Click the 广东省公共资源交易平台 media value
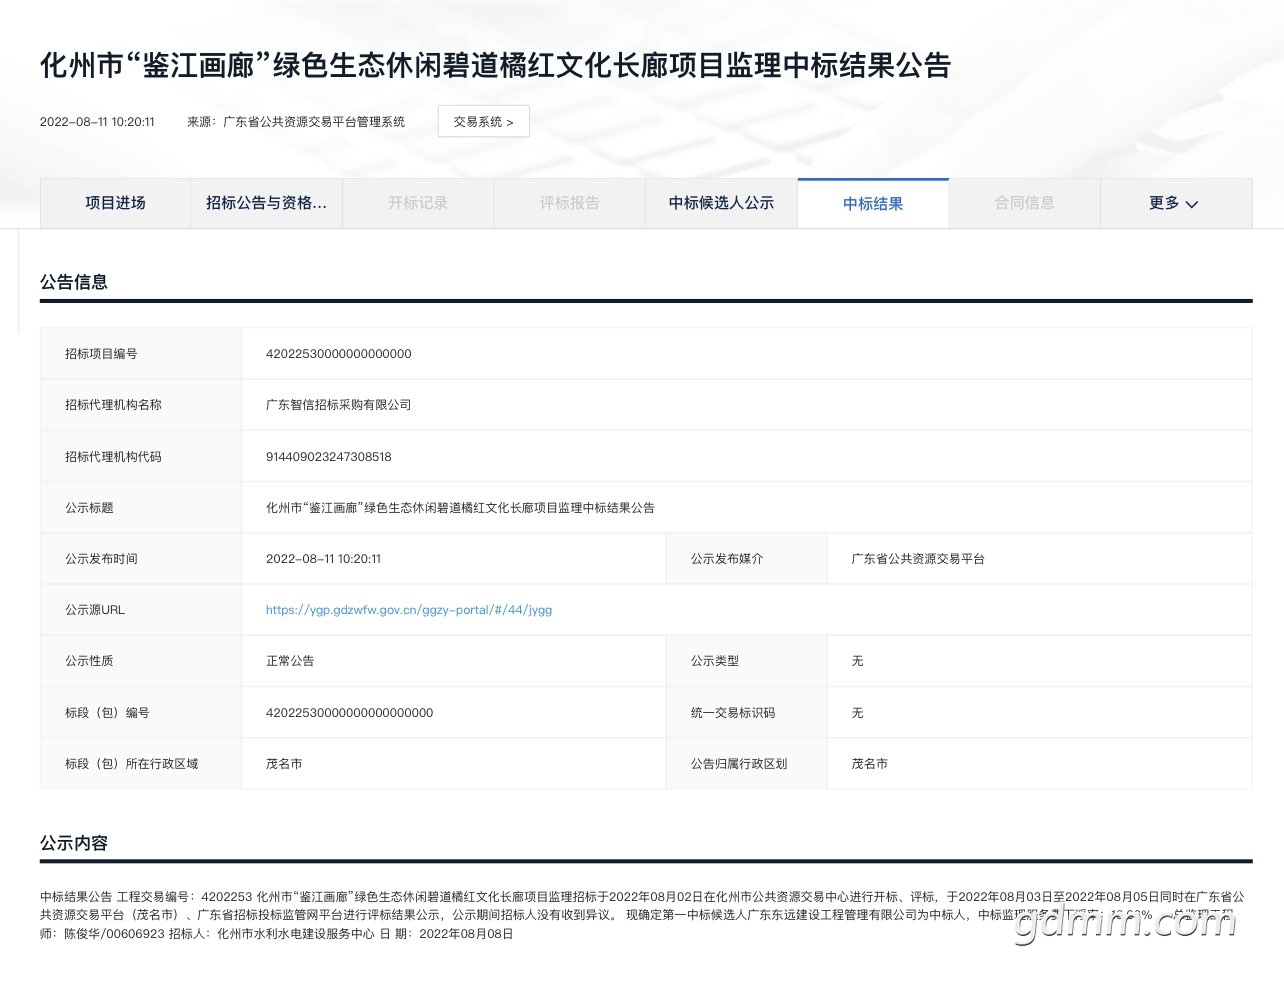The width and height of the screenshot is (1284, 985). pos(917,559)
